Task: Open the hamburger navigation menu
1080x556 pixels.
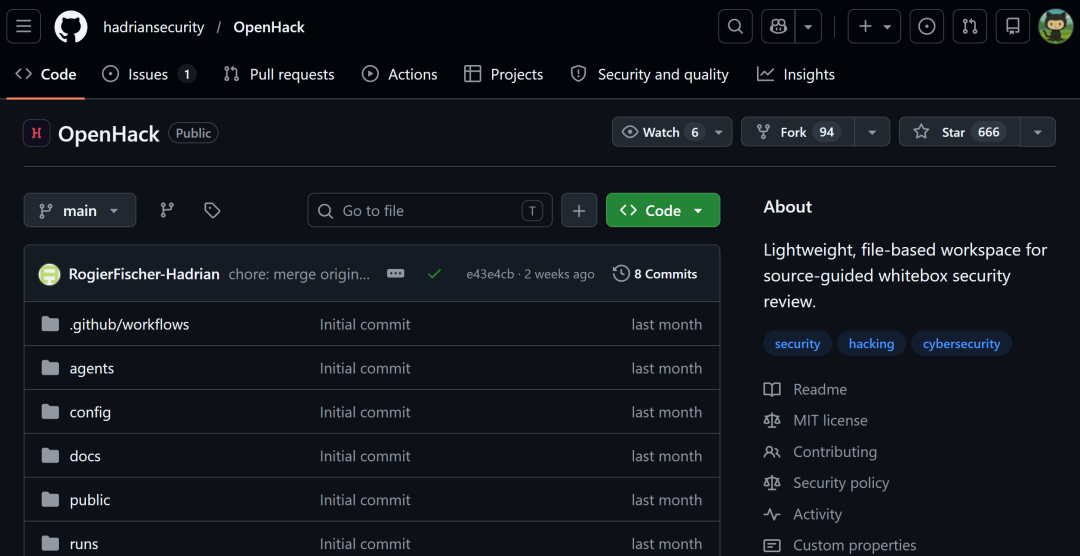Action: [24, 27]
